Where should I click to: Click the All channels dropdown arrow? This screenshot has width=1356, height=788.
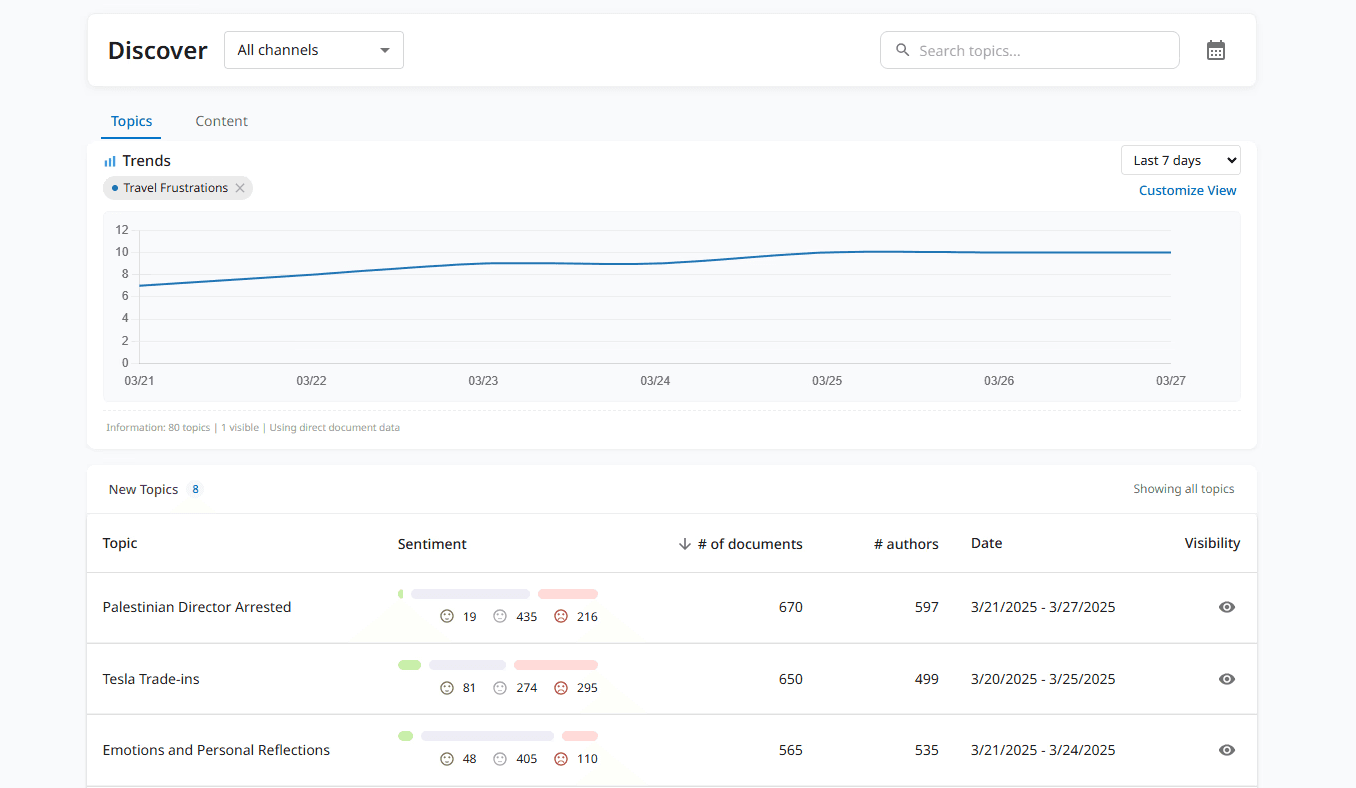click(x=385, y=51)
